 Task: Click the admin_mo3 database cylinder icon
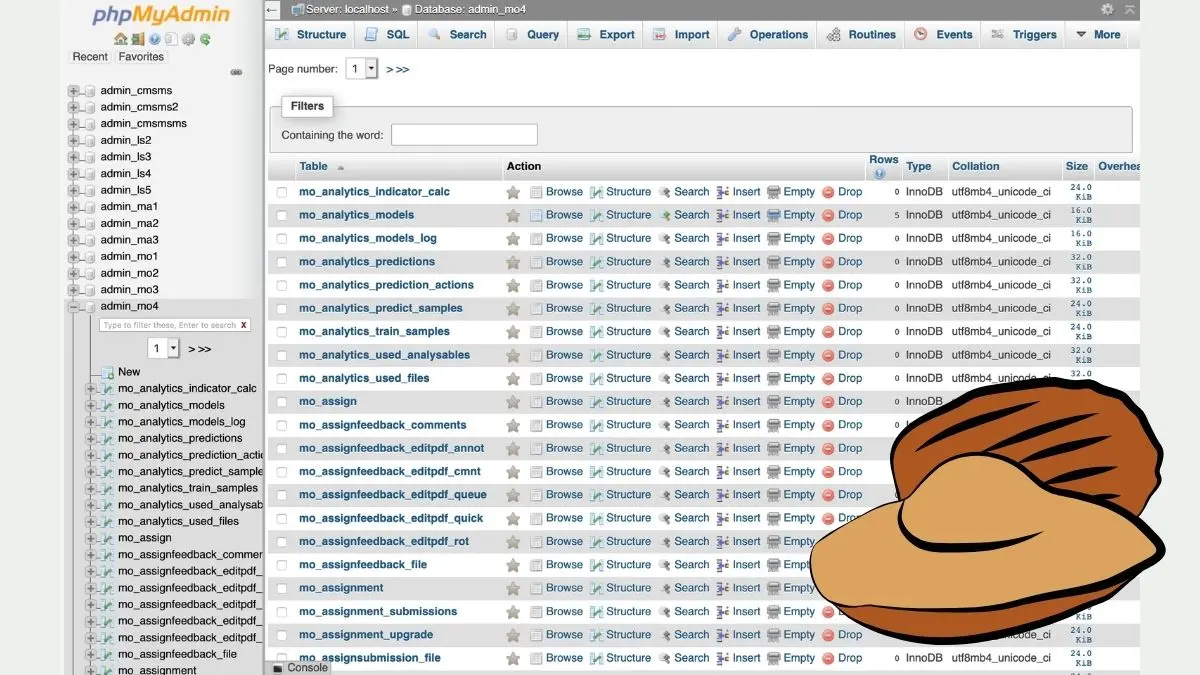[90, 290]
